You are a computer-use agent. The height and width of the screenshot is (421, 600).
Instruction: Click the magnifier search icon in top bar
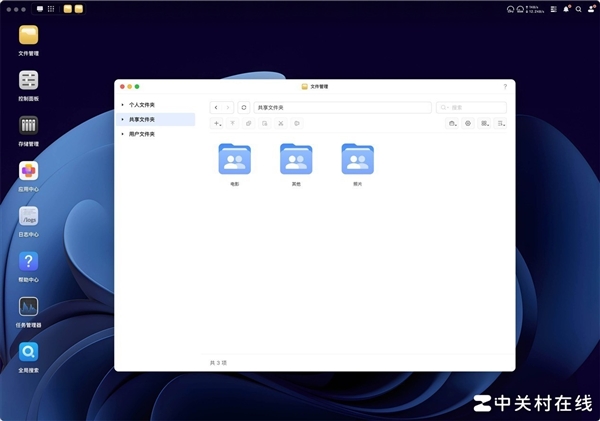tap(579, 9)
